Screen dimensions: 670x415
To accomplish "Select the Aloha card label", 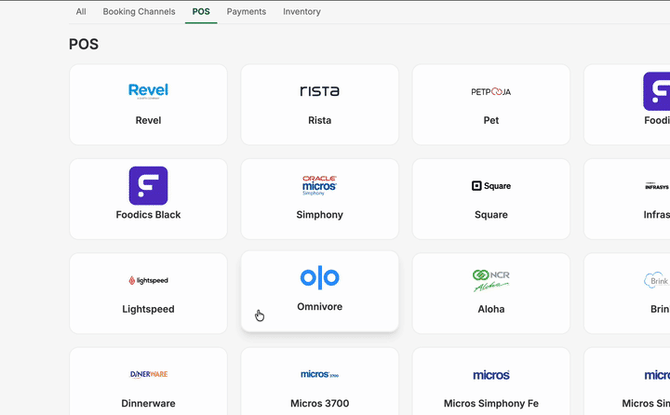I will pos(491,309).
